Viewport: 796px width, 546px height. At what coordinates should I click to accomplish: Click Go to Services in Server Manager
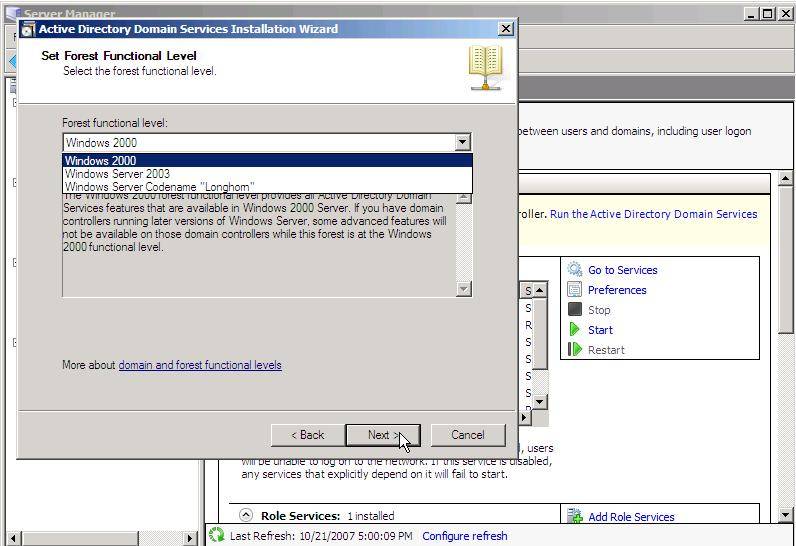(622, 270)
